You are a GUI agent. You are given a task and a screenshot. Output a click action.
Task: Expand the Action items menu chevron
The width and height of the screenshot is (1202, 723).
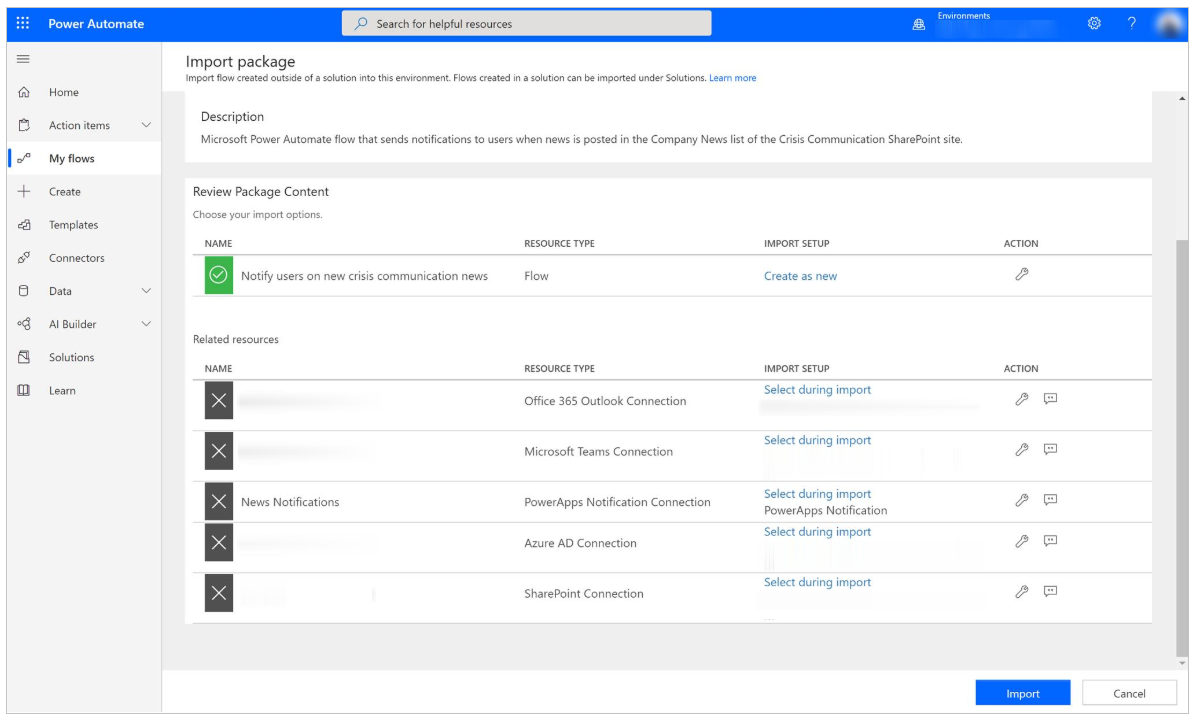click(146, 125)
